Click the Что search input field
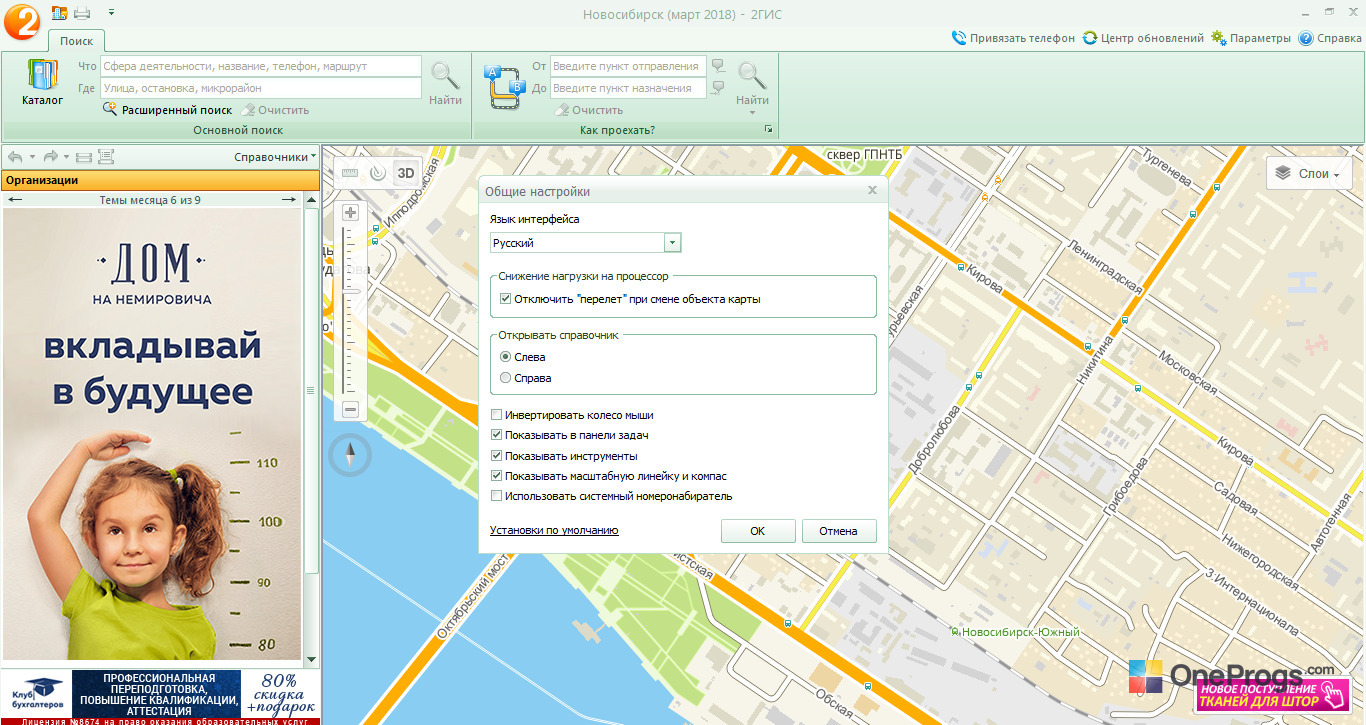Viewport: 1366px width, 725px height. pyautogui.click(x=260, y=66)
